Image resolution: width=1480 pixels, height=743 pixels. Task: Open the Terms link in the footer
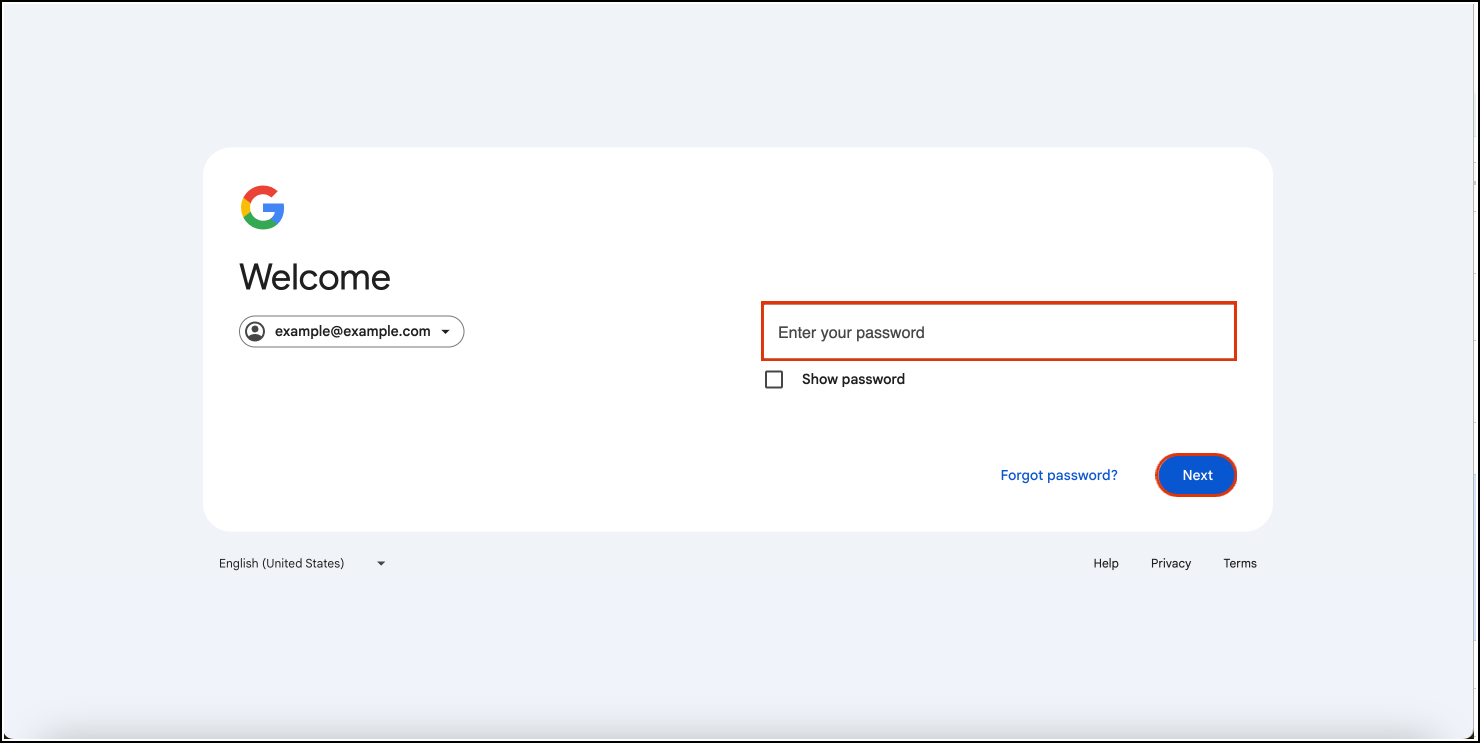1239,564
